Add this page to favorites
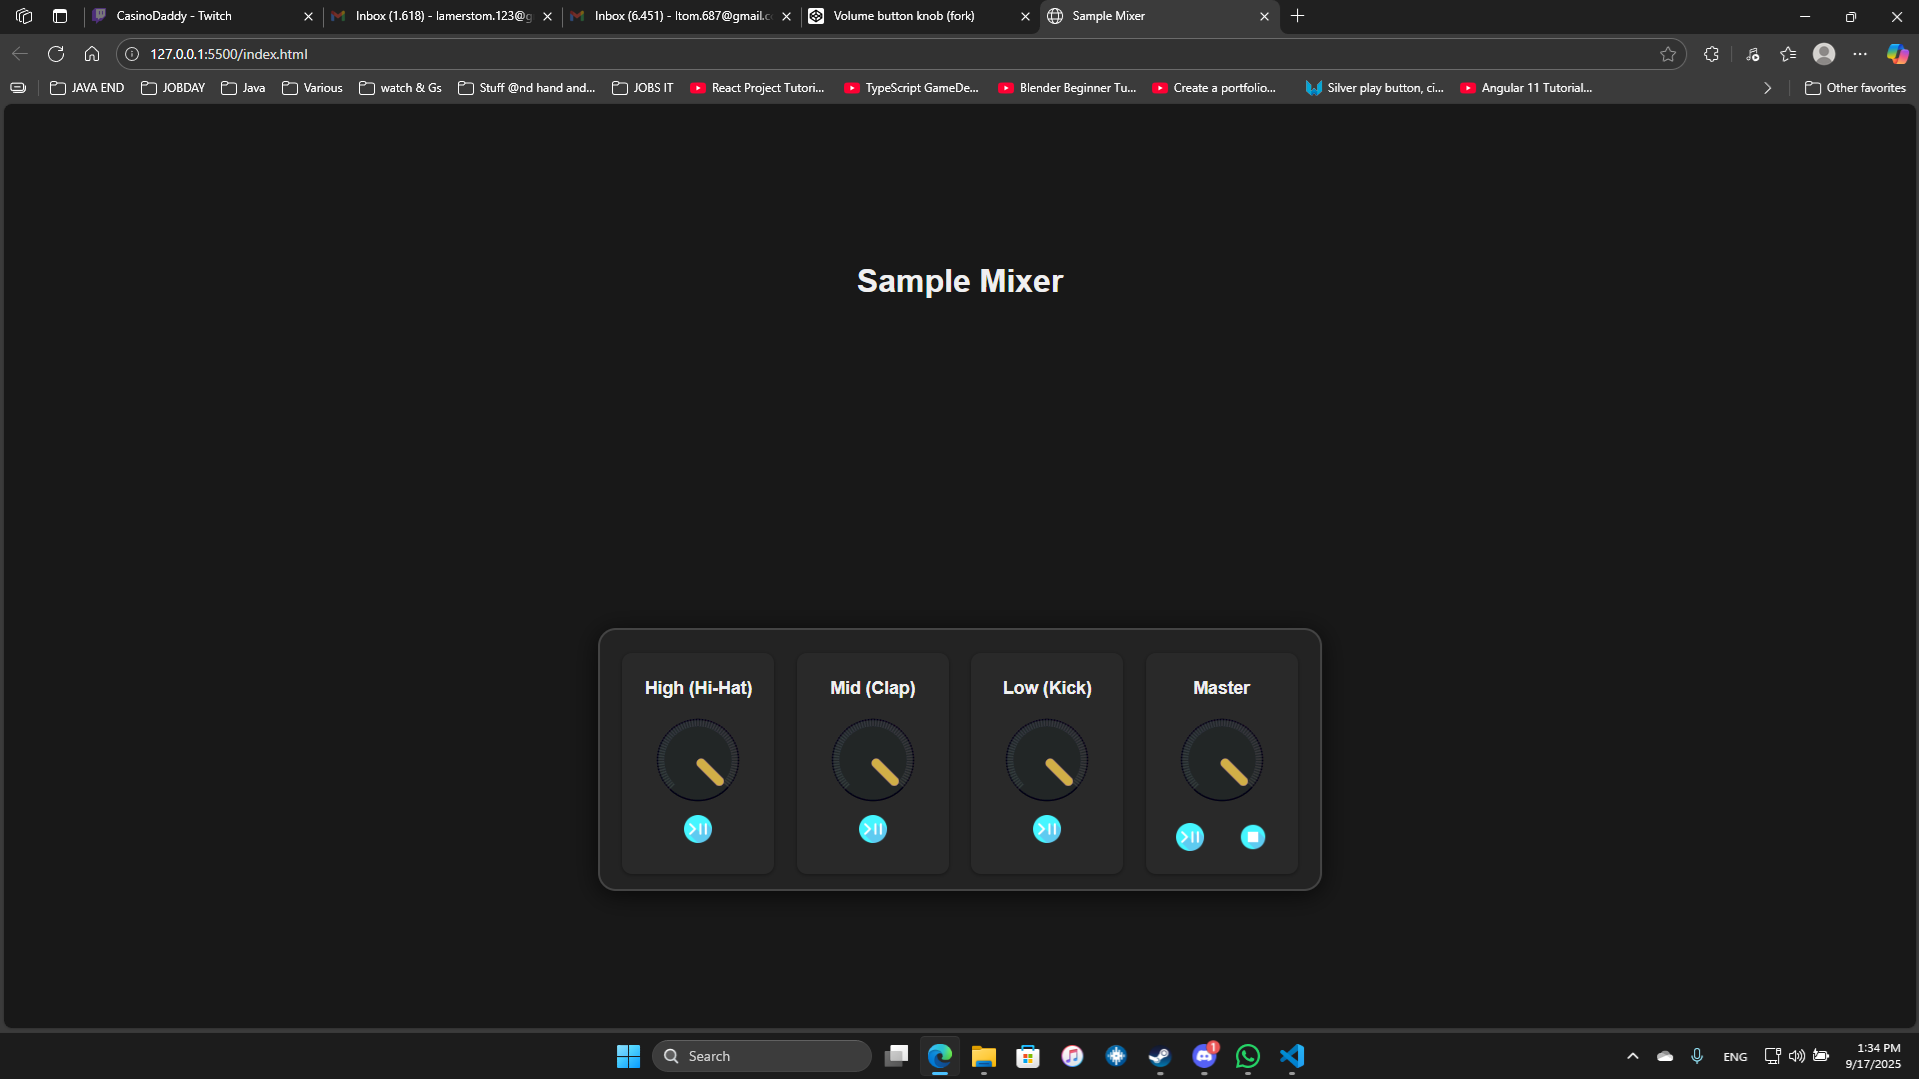The width and height of the screenshot is (1919, 1079). [x=1668, y=54]
